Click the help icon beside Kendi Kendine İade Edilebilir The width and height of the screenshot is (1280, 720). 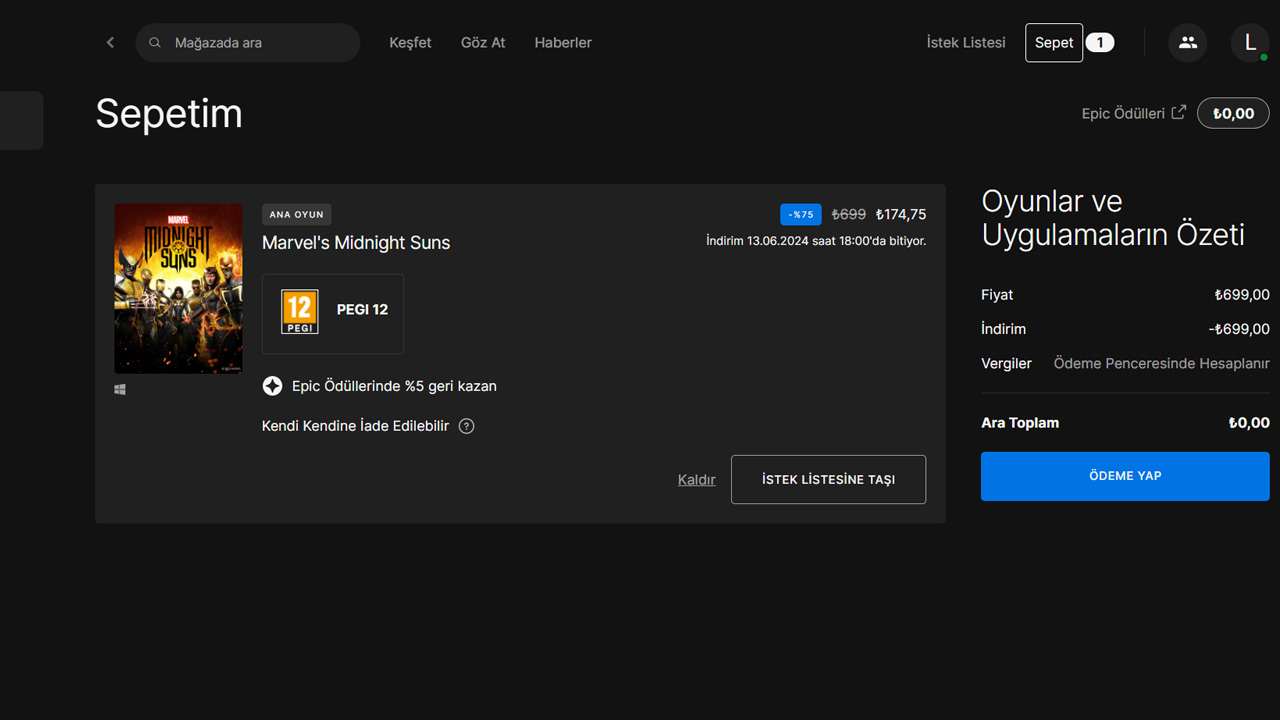466,426
